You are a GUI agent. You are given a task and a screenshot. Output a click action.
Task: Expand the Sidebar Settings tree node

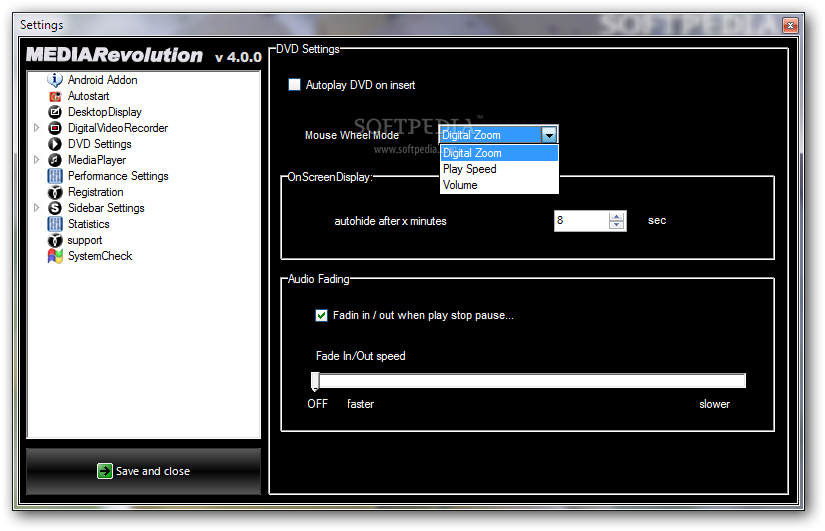pos(36,207)
